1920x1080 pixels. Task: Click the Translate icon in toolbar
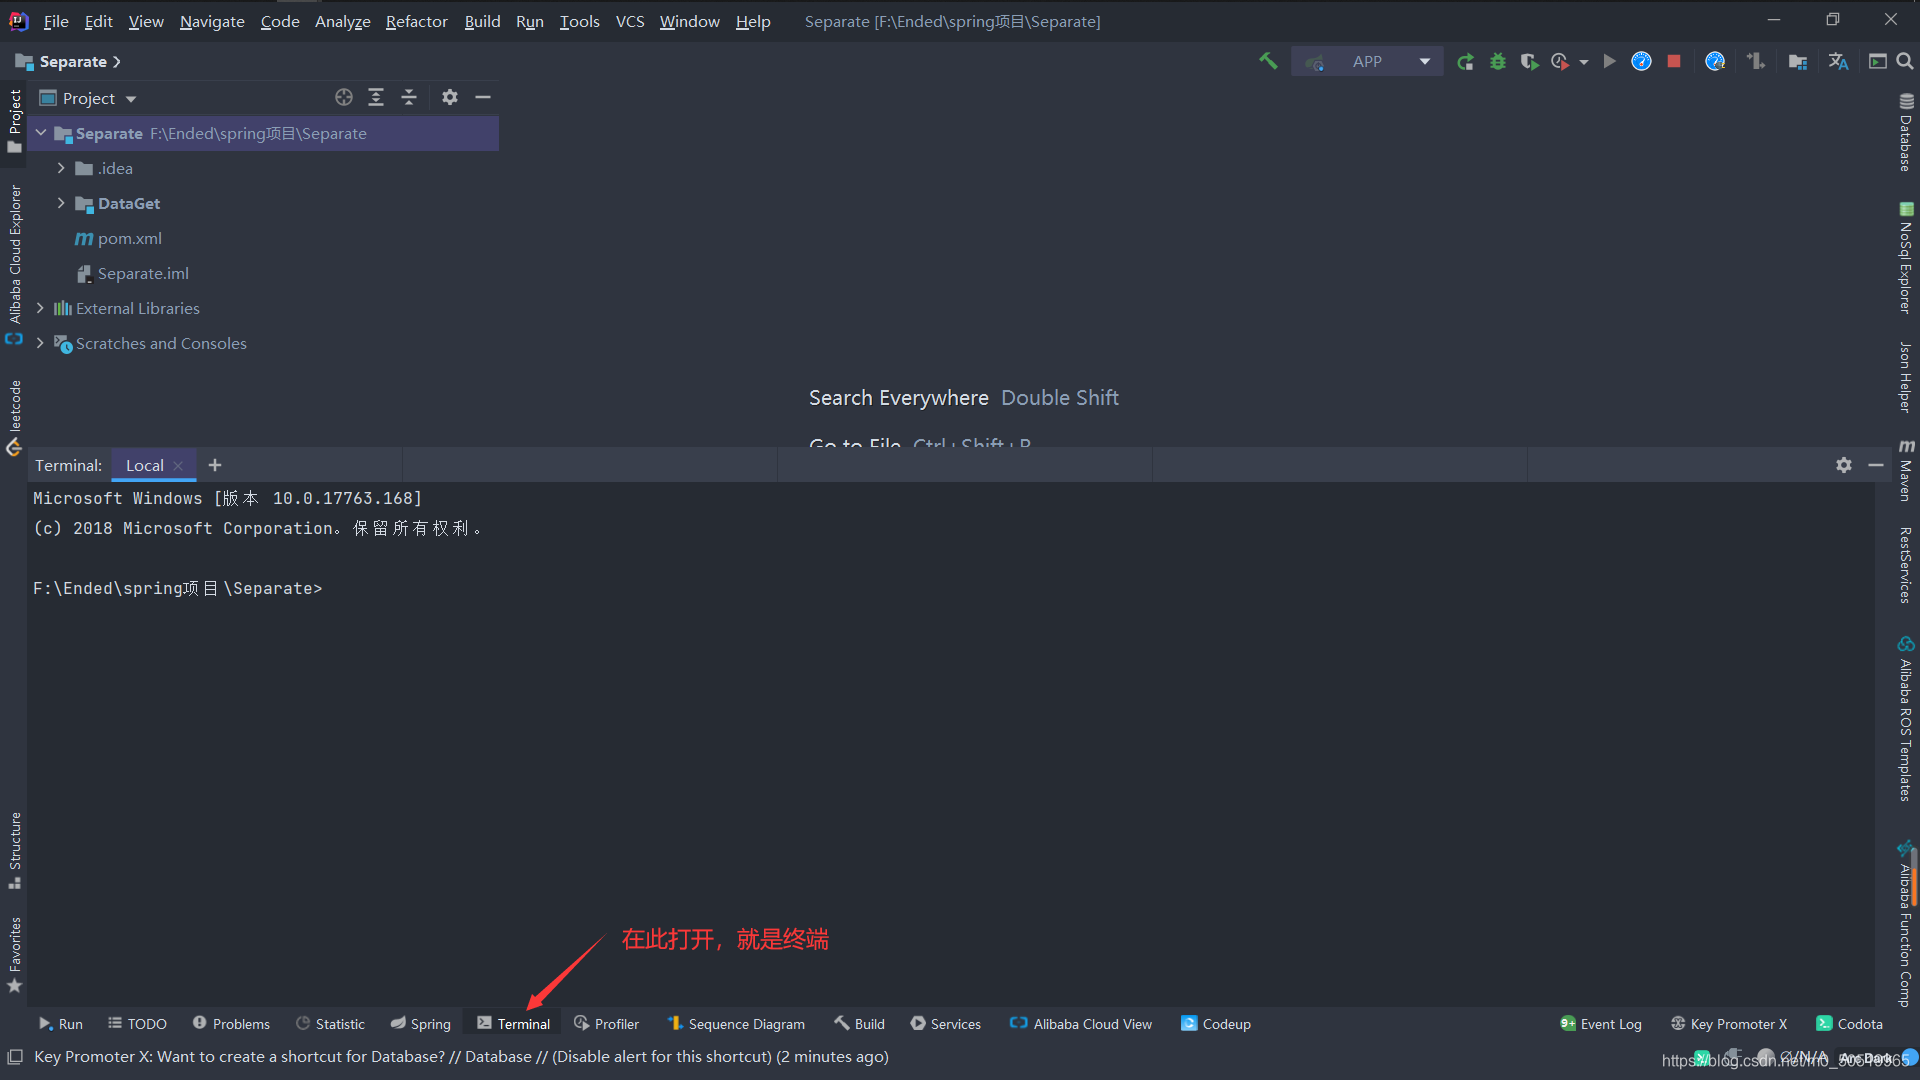(x=1838, y=62)
